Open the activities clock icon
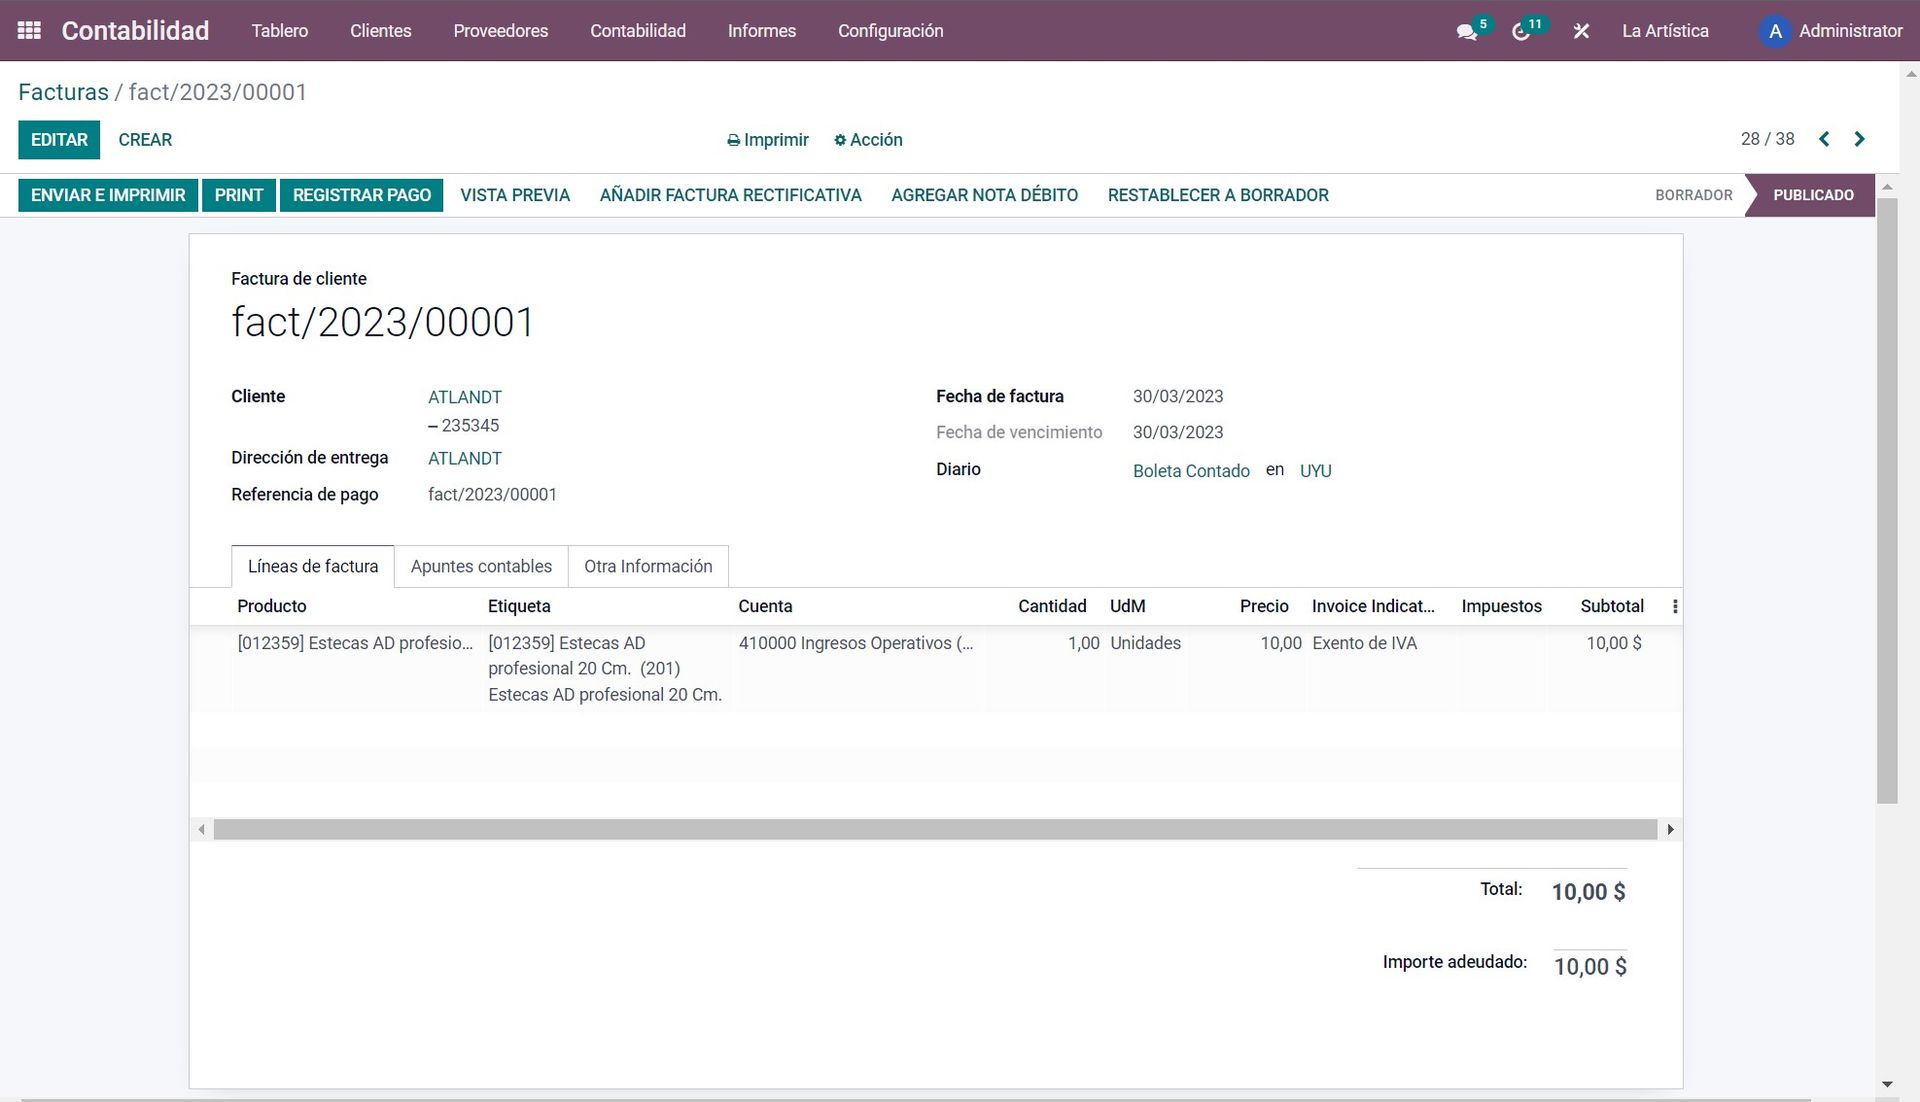The height and width of the screenshot is (1102, 1920). tap(1521, 31)
